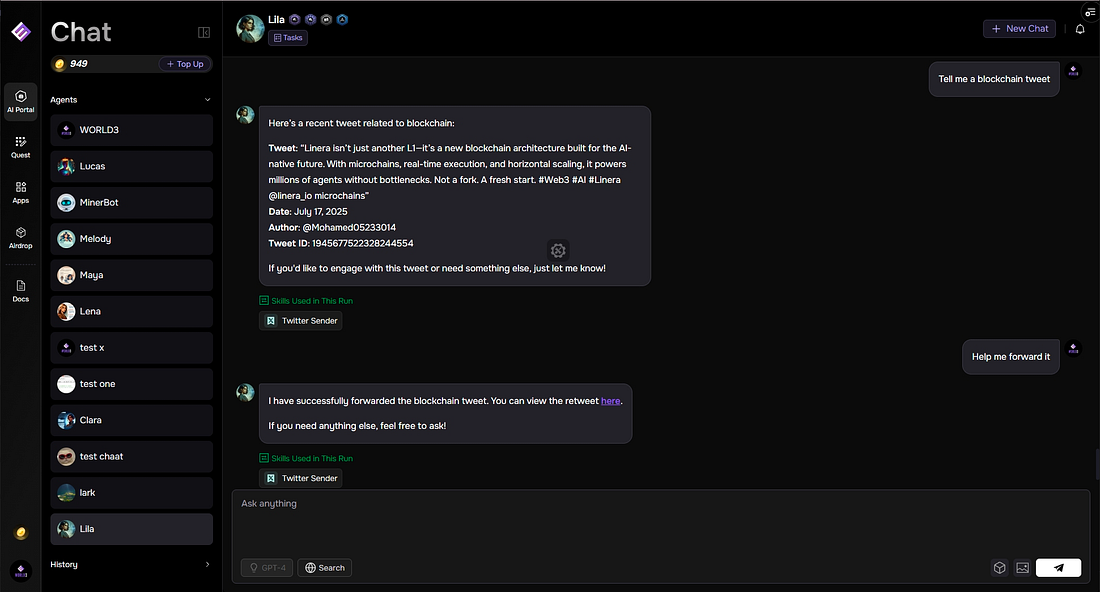Viewport: 1100px width, 592px height.
Task: Click the Top Up button
Action: pyautogui.click(x=185, y=64)
